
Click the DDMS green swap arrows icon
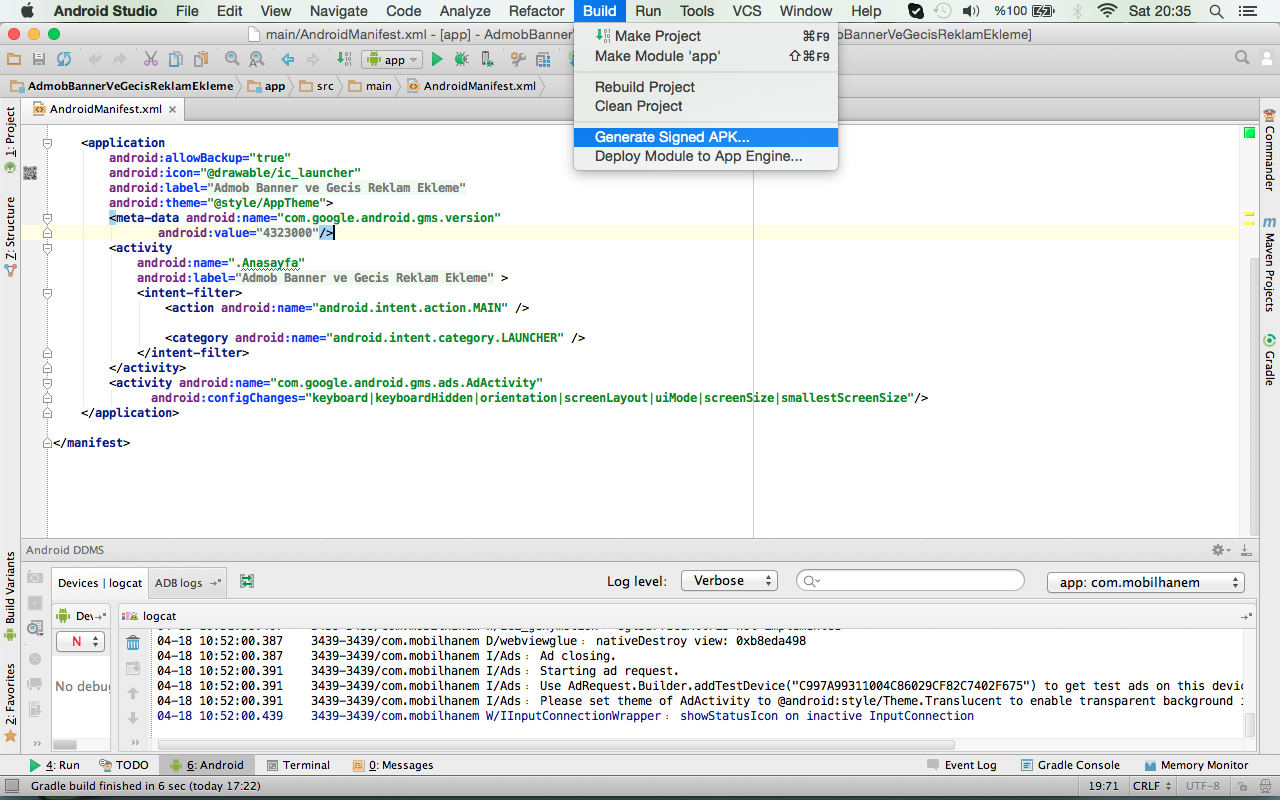(x=247, y=581)
